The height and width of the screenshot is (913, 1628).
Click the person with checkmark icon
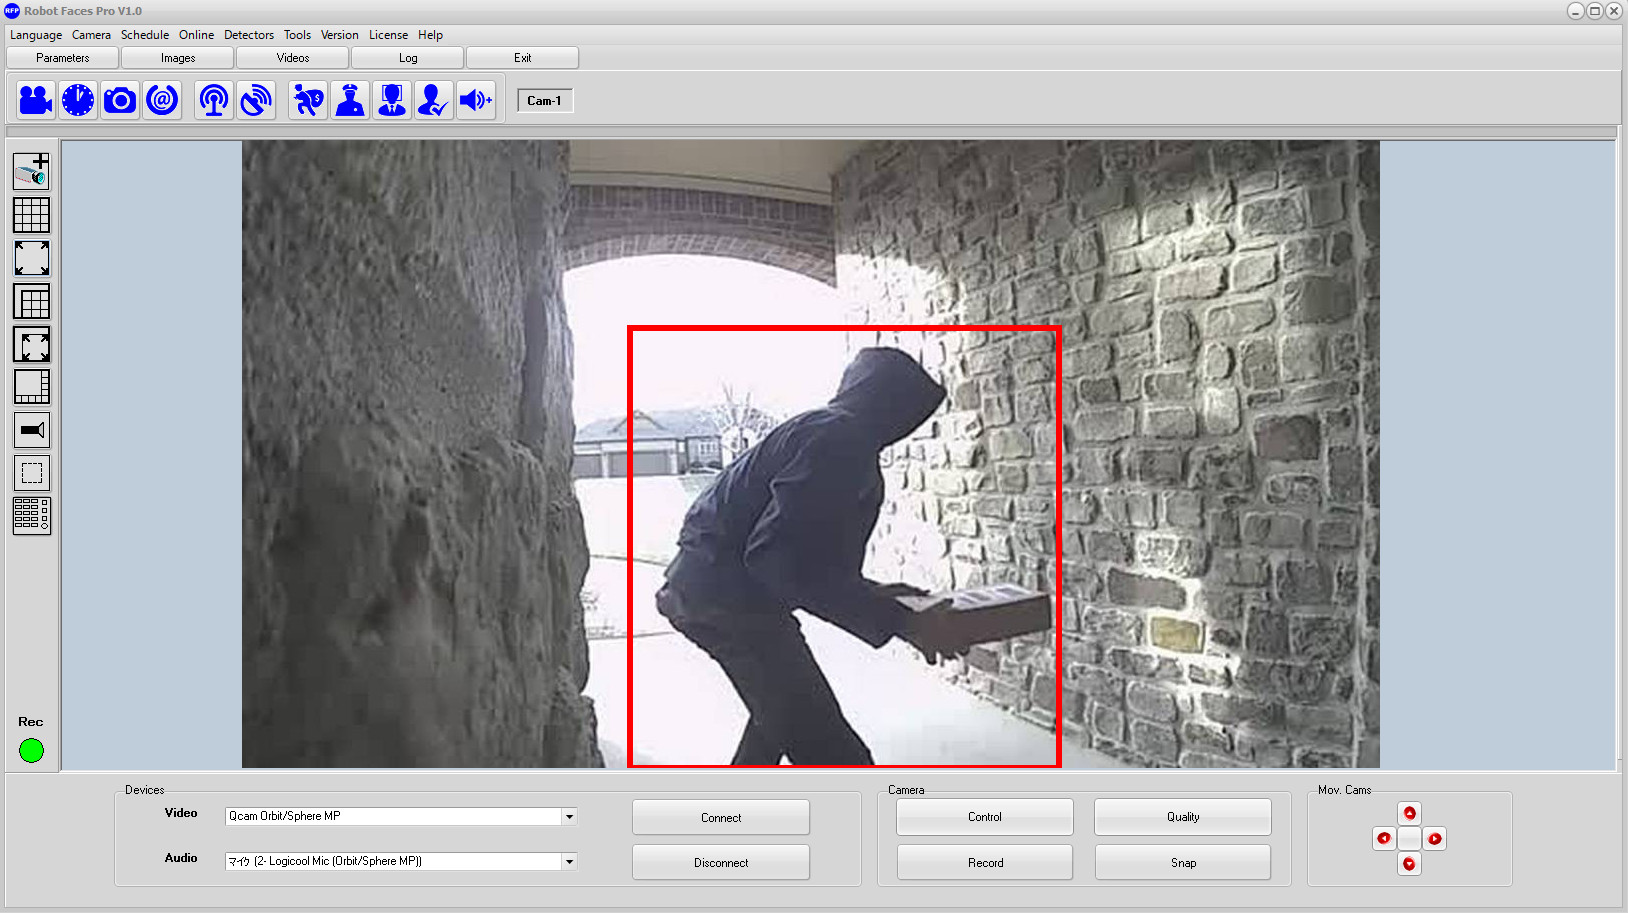click(434, 100)
